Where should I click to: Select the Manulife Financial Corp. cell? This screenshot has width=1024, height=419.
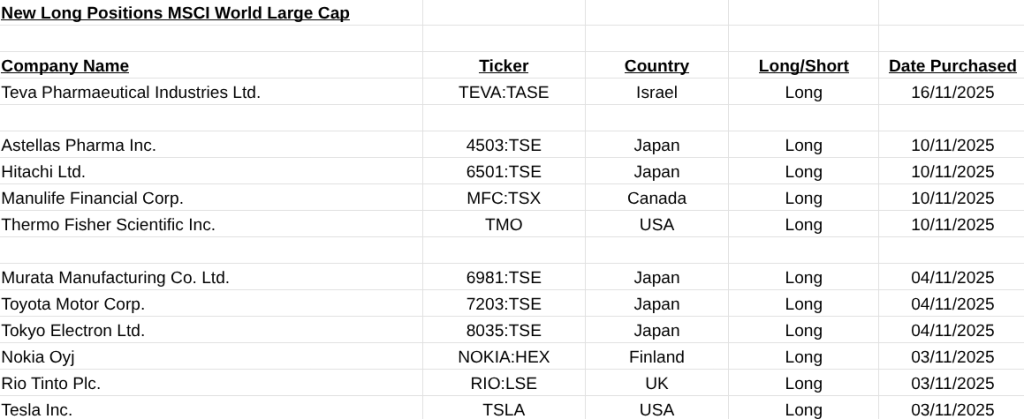click(93, 198)
